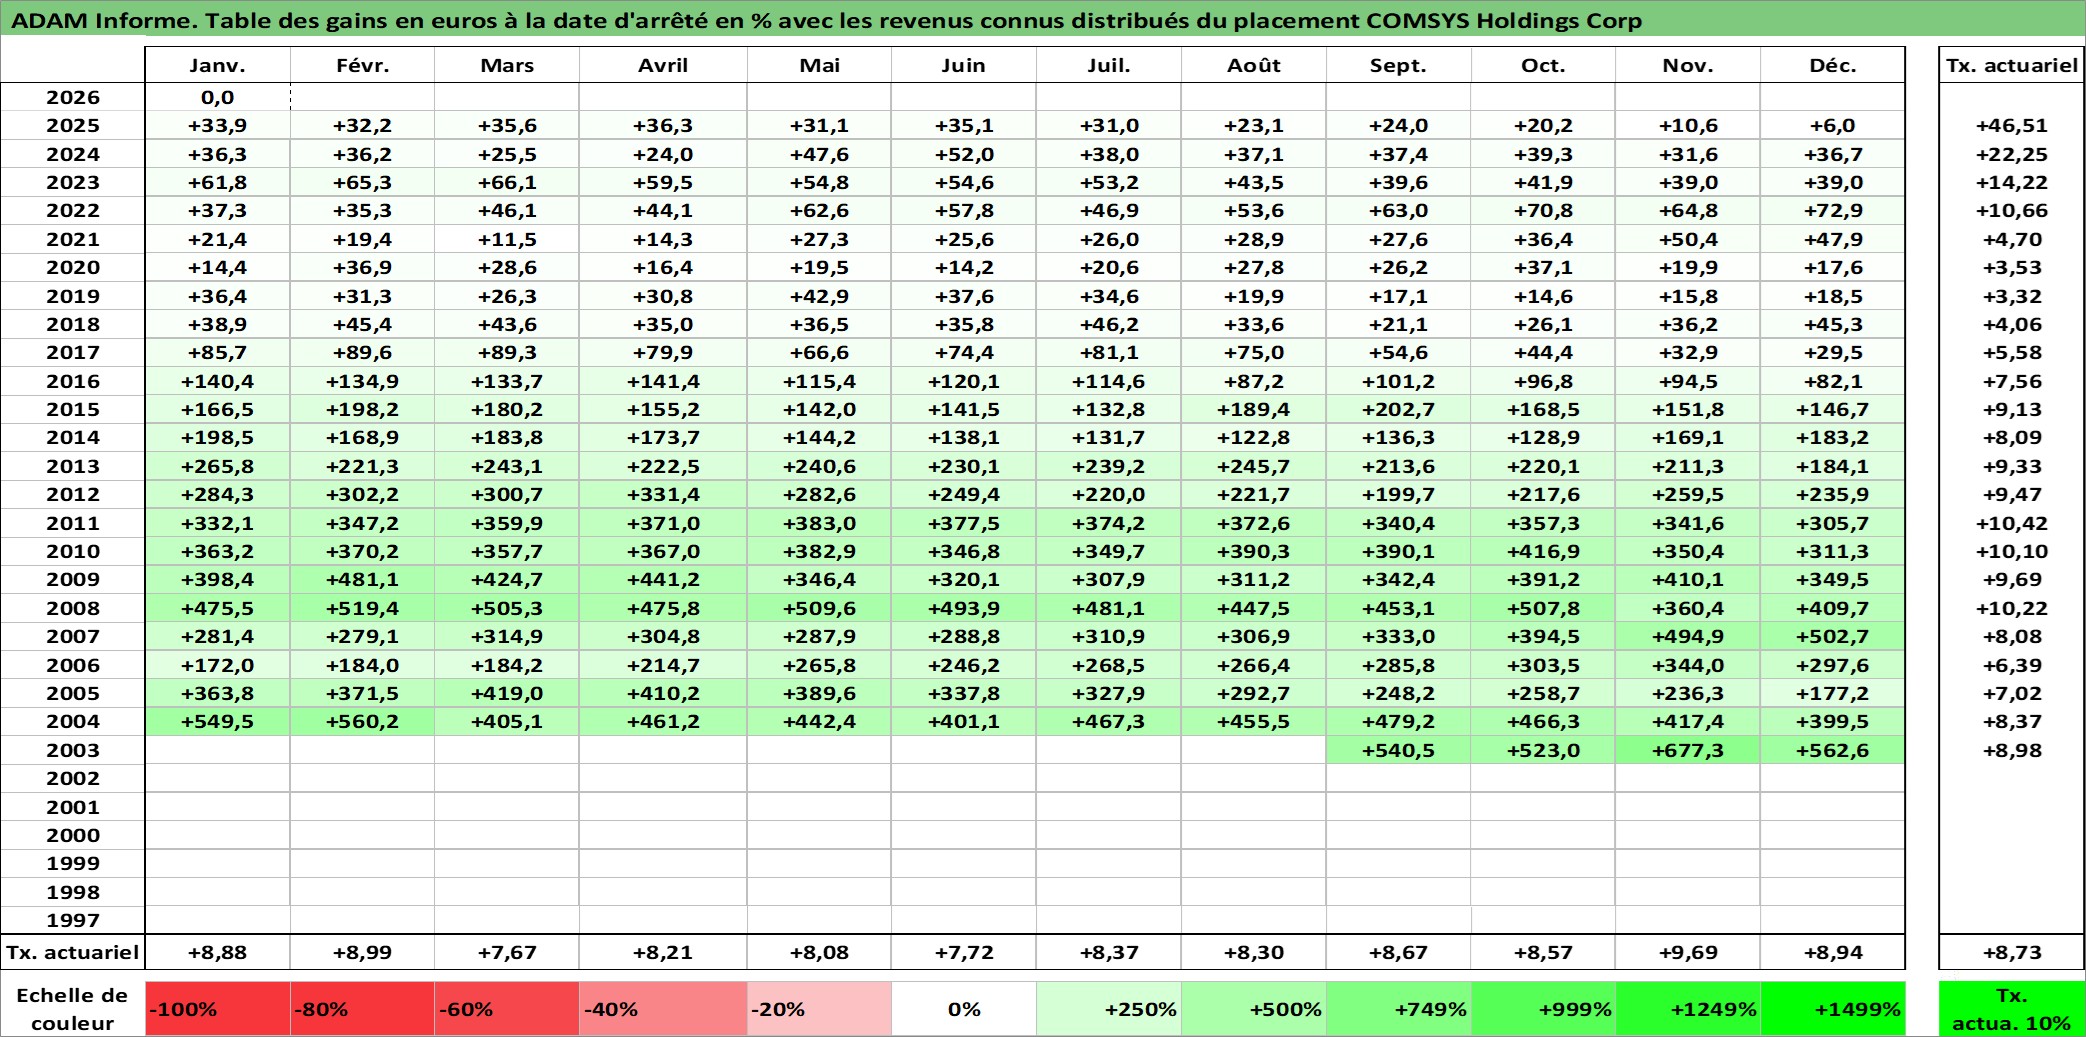Click the -100% red color scale swatch
The image size is (2086, 1037).
tap(218, 1008)
